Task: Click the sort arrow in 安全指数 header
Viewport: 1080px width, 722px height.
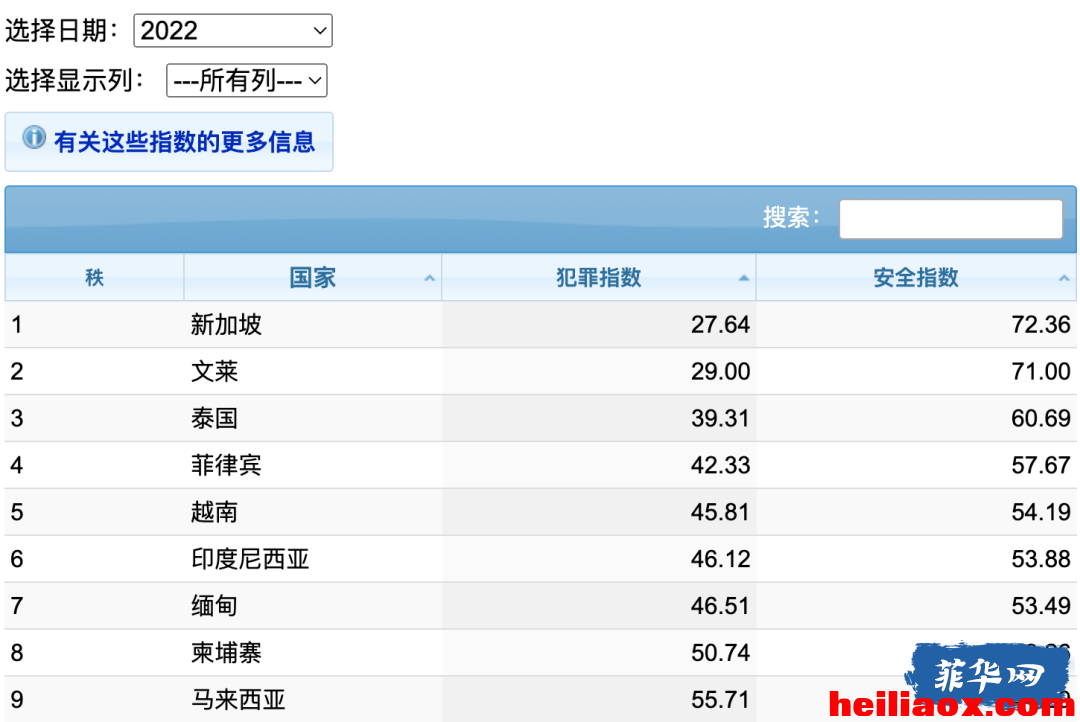Action: tap(1064, 278)
